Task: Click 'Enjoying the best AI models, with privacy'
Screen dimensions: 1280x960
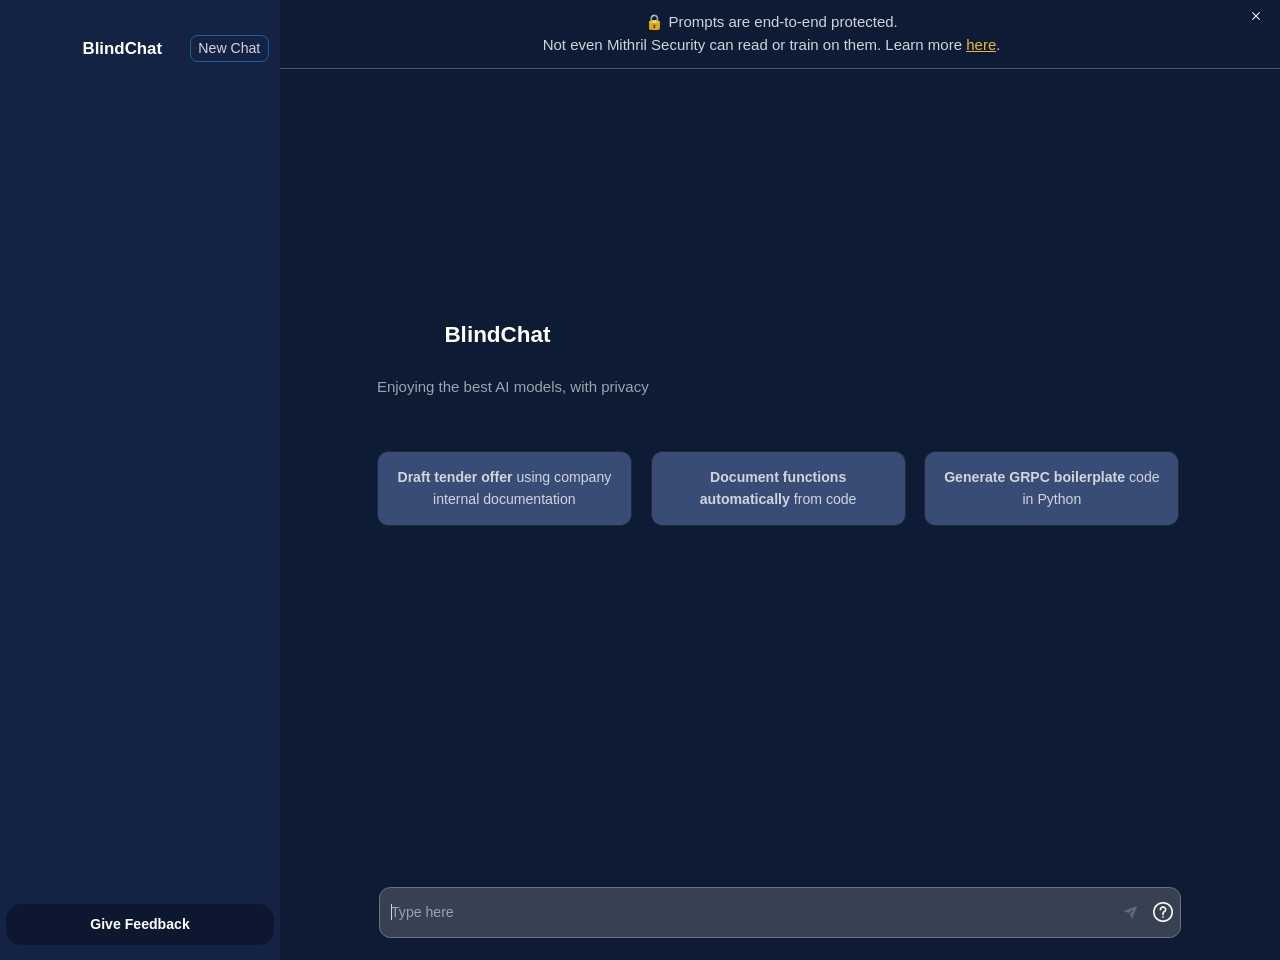Action: tap(513, 387)
